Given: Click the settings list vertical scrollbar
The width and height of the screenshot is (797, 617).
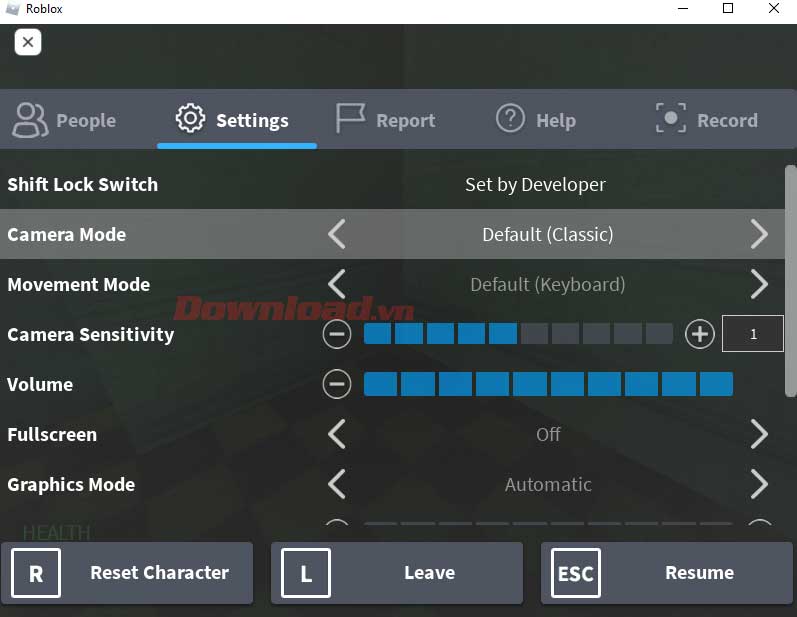Looking at the screenshot, I should point(790,281).
